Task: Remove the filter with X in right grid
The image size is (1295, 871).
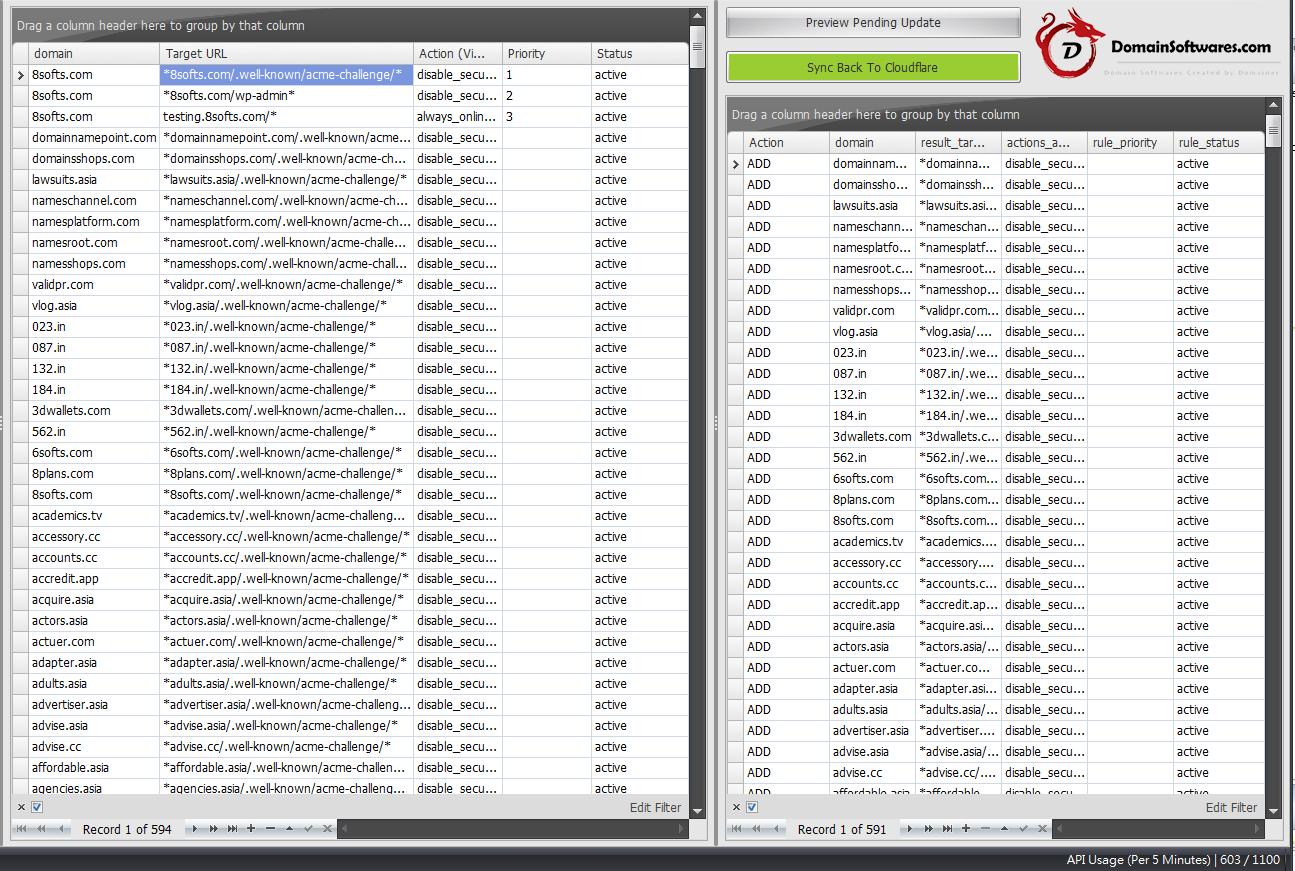Action: coord(736,807)
